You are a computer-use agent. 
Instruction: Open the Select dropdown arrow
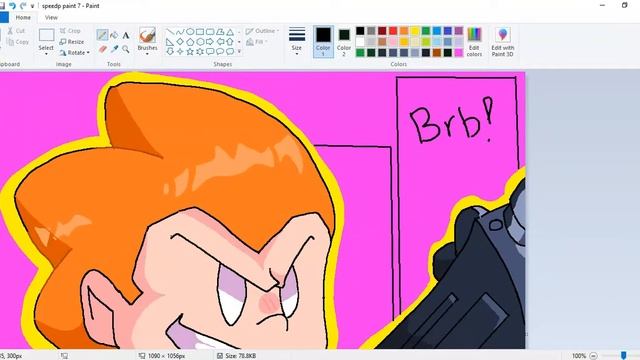point(46,54)
